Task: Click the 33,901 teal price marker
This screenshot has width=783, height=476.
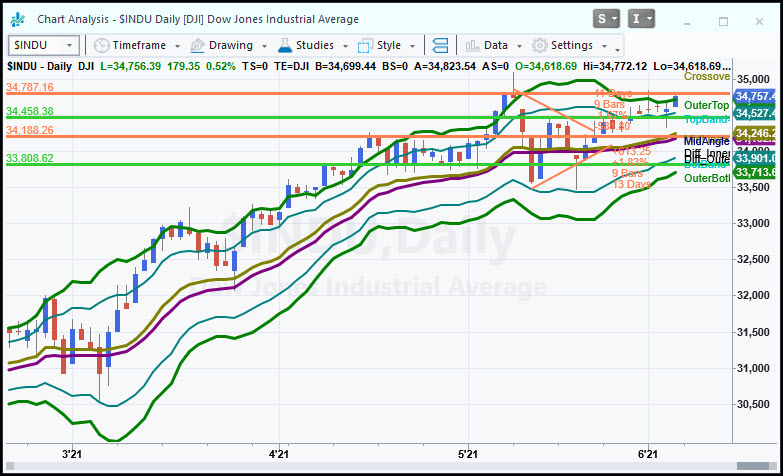Action: [x=754, y=158]
